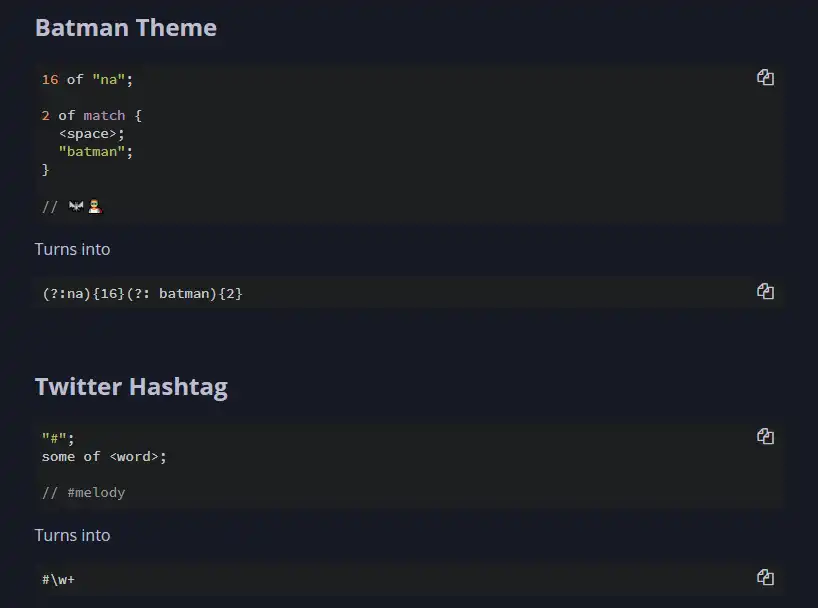Click the "batman"; string line
This screenshot has height=608, width=818.
pyautogui.click(x=96, y=151)
